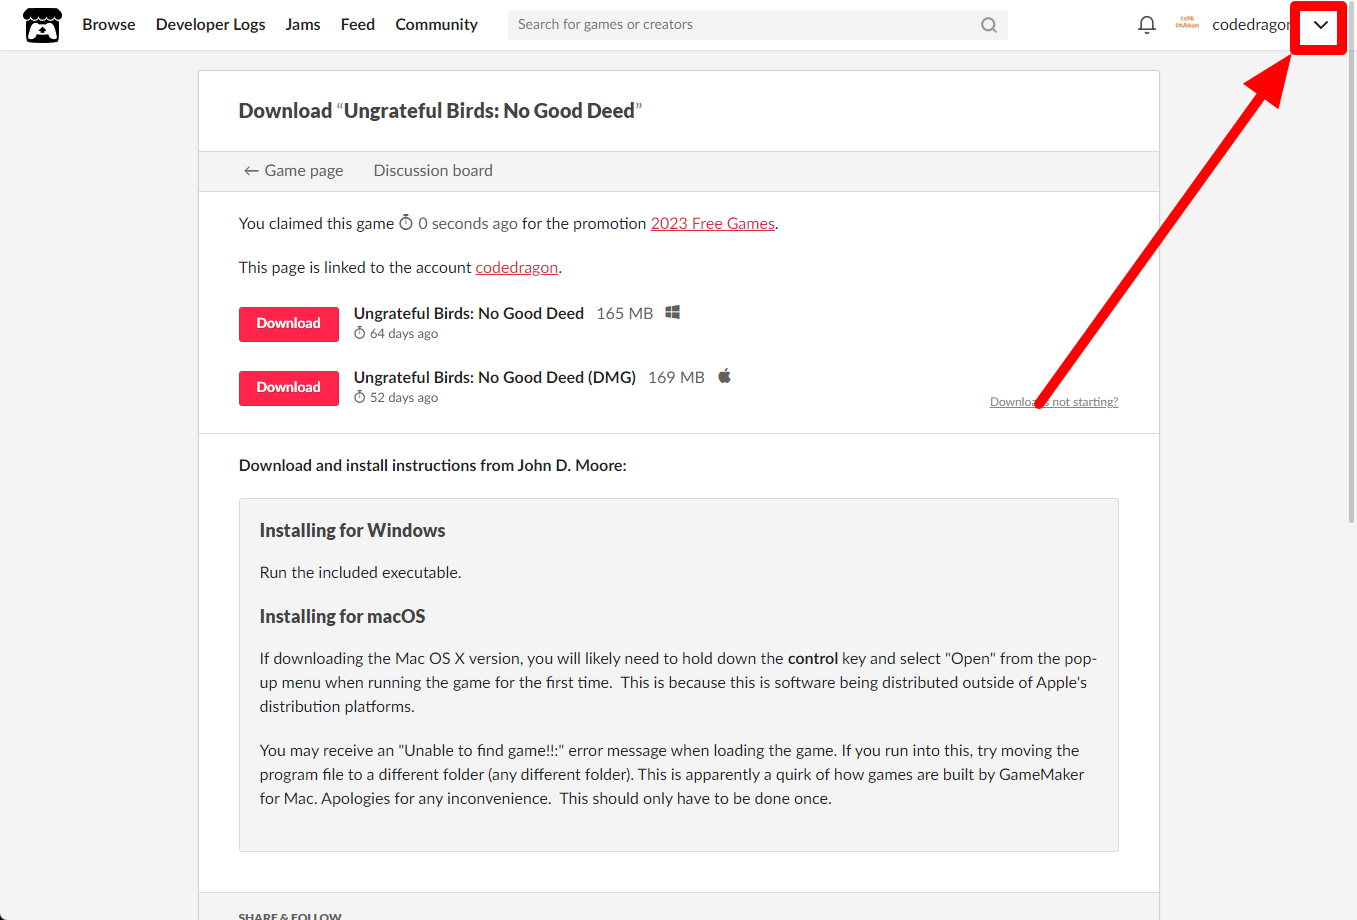
Task: Click the search magnifier icon
Action: coord(989,25)
